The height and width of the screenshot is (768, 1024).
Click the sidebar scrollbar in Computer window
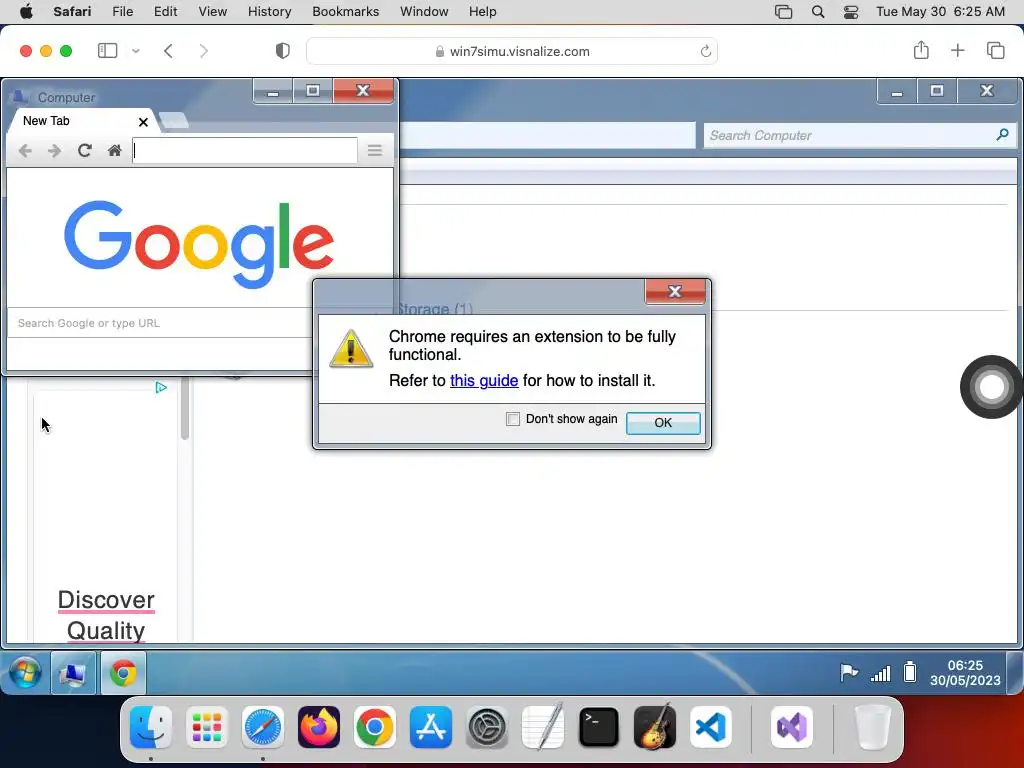coord(185,408)
